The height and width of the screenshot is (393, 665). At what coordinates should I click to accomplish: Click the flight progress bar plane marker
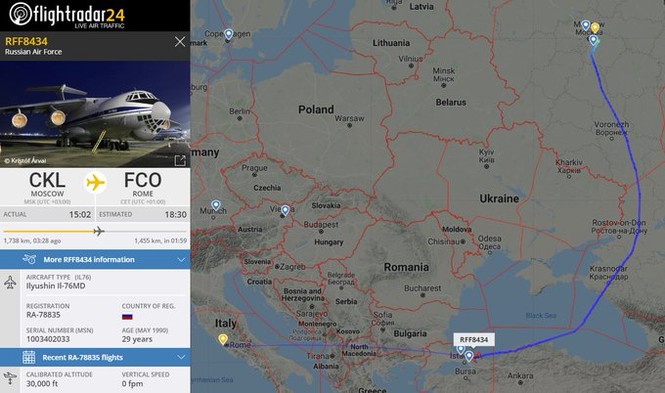99,231
